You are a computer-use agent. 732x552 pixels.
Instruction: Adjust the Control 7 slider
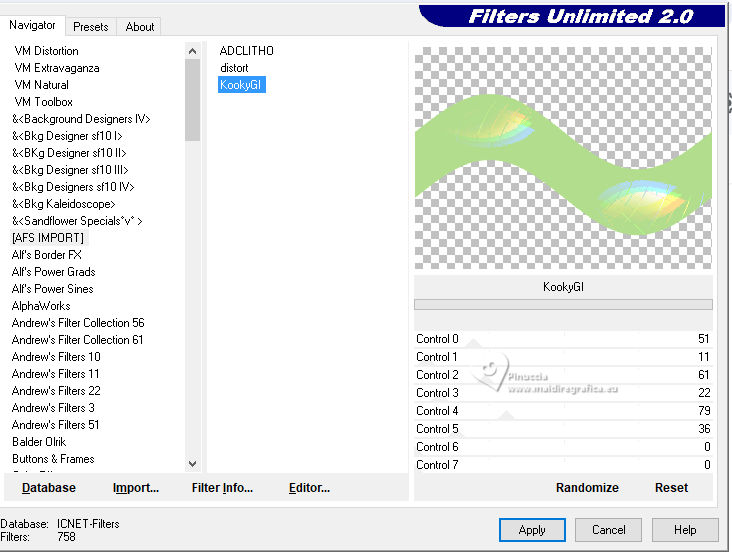pyautogui.click(x=563, y=465)
